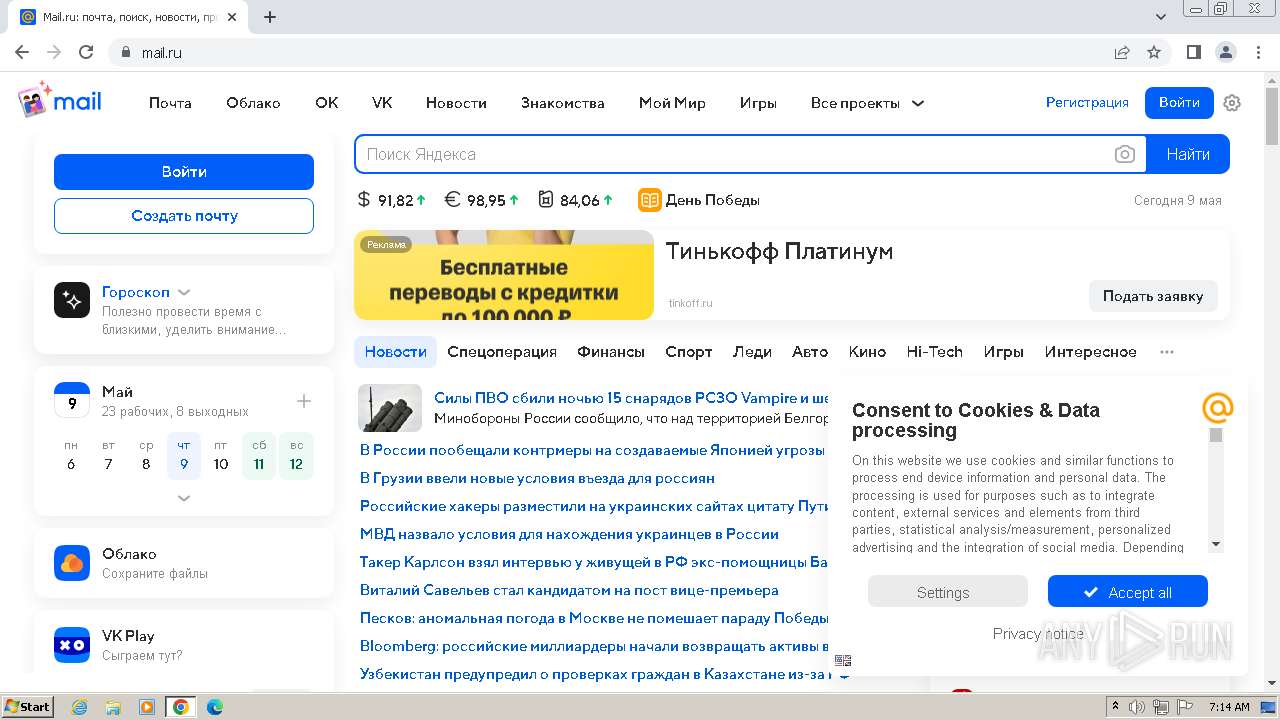Reload the page
The width and height of the screenshot is (1280, 720).
pos(86,52)
